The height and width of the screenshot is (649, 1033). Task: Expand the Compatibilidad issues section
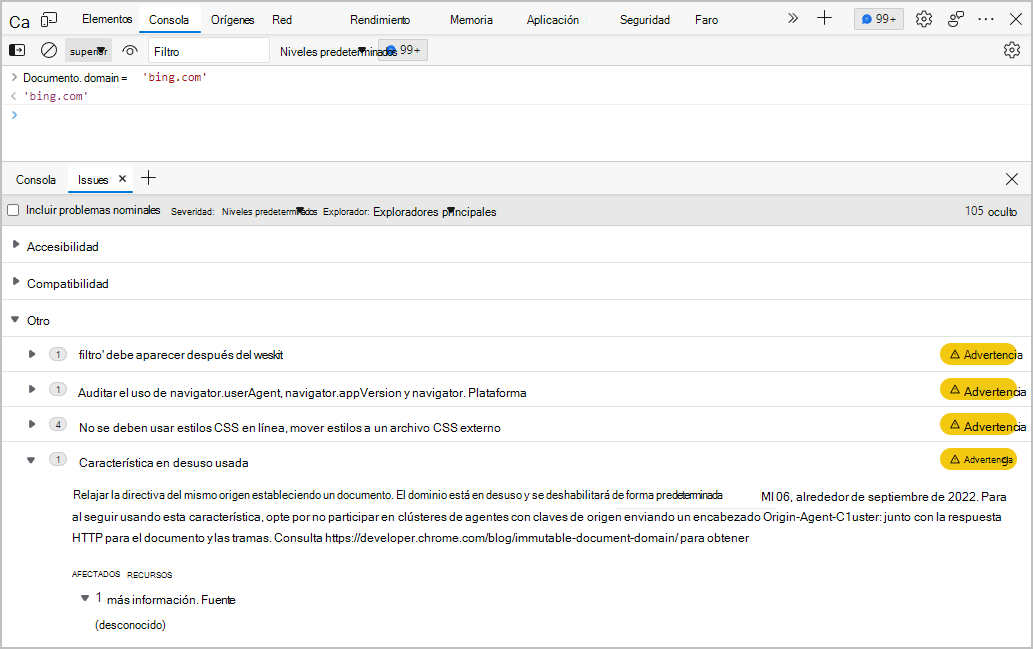click(x=14, y=283)
